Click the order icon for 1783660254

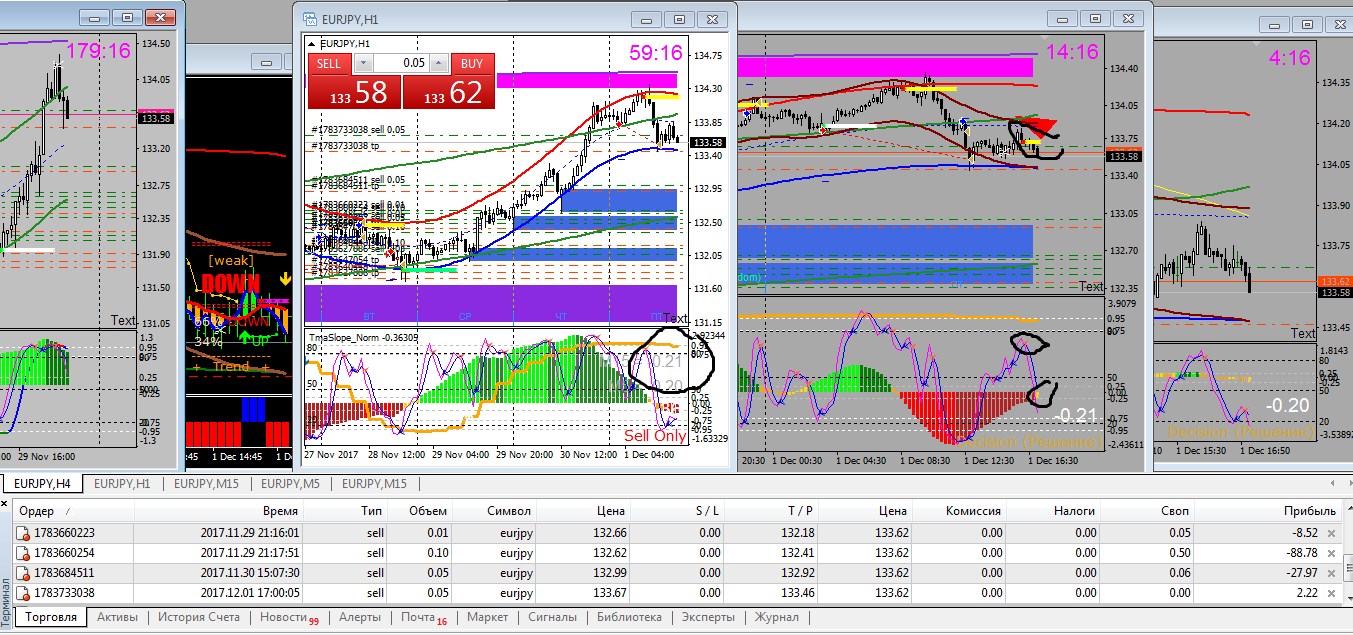pos(23,553)
